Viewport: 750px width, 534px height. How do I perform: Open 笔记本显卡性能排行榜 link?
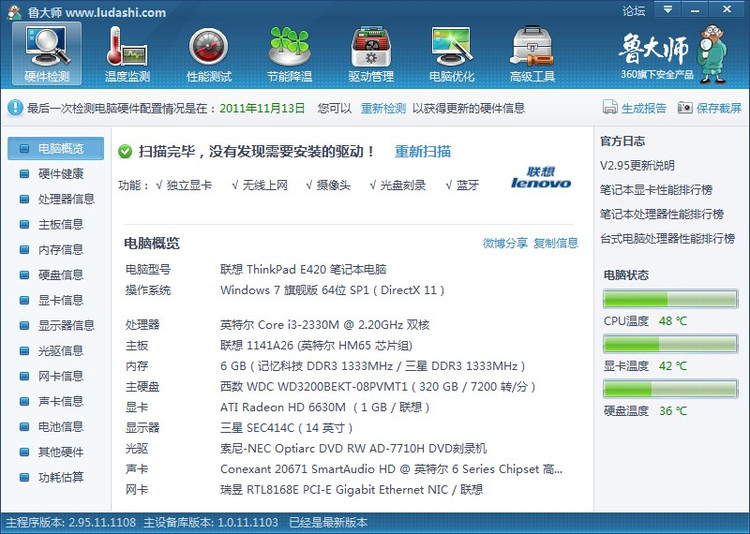point(656,190)
